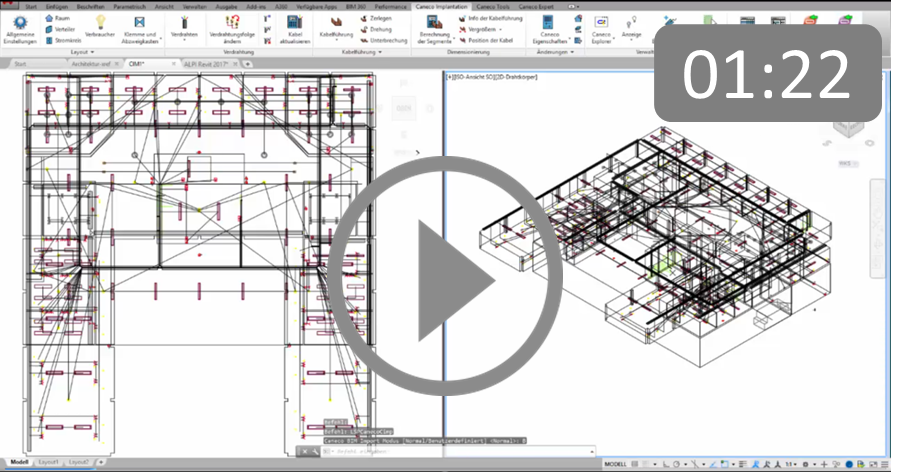The width and height of the screenshot is (899, 472).
Task: Launch the Caneco Explorer icon
Action: (602, 23)
